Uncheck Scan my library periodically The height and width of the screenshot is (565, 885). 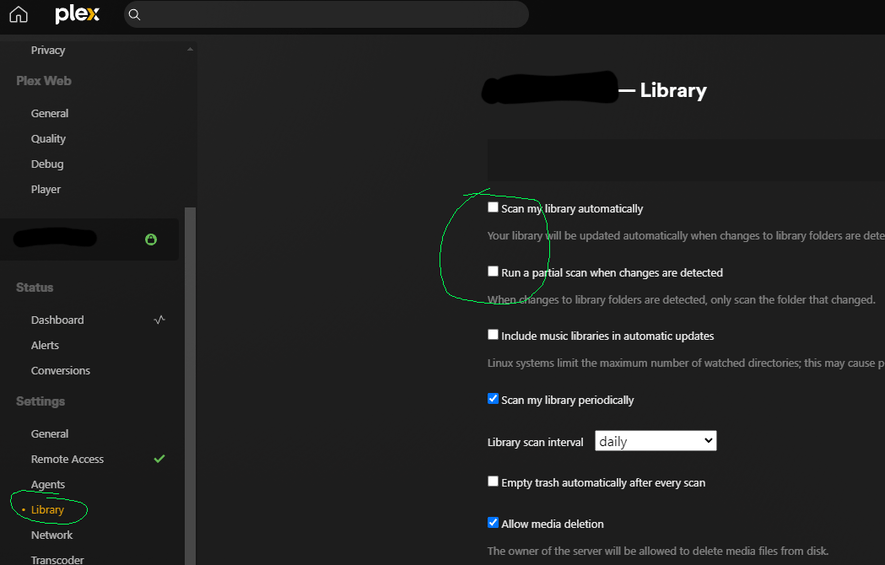click(493, 399)
